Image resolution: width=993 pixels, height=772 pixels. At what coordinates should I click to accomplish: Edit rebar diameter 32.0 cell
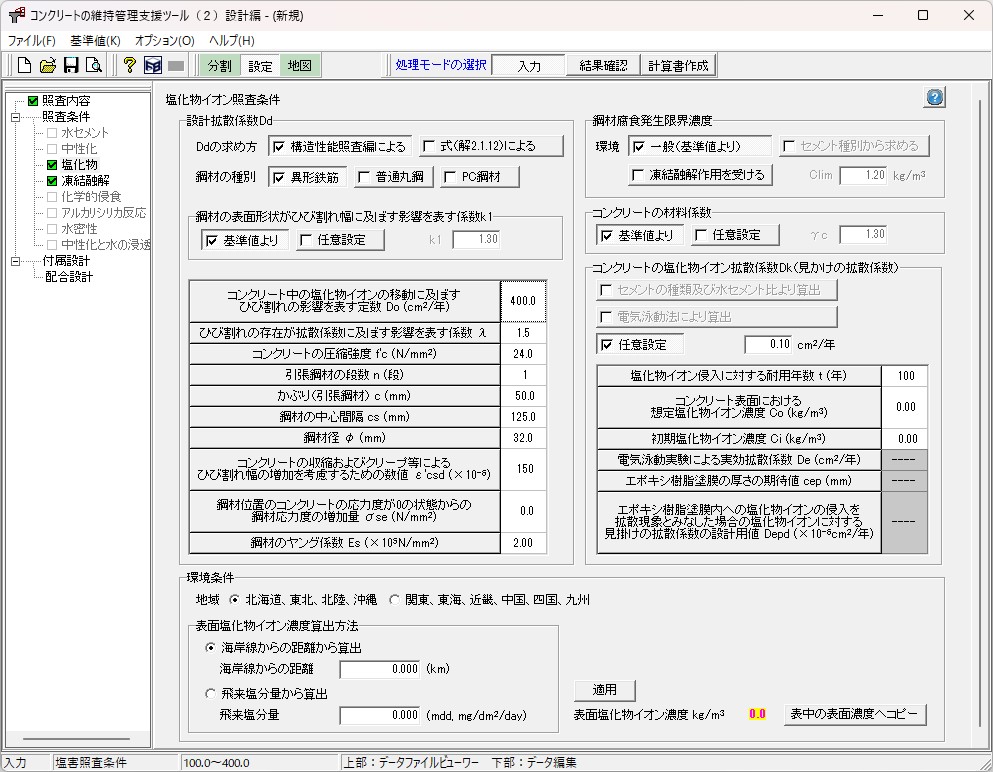(523, 438)
